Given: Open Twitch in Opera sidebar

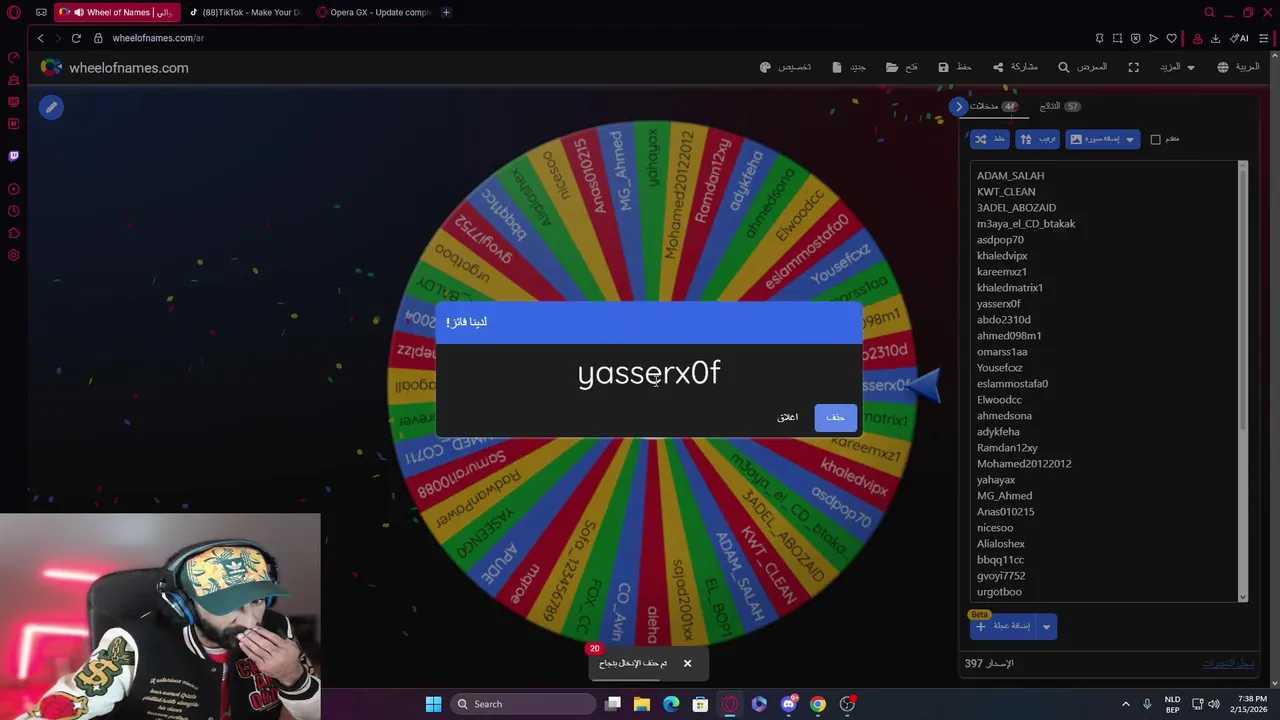Looking at the screenshot, I should [x=14, y=156].
